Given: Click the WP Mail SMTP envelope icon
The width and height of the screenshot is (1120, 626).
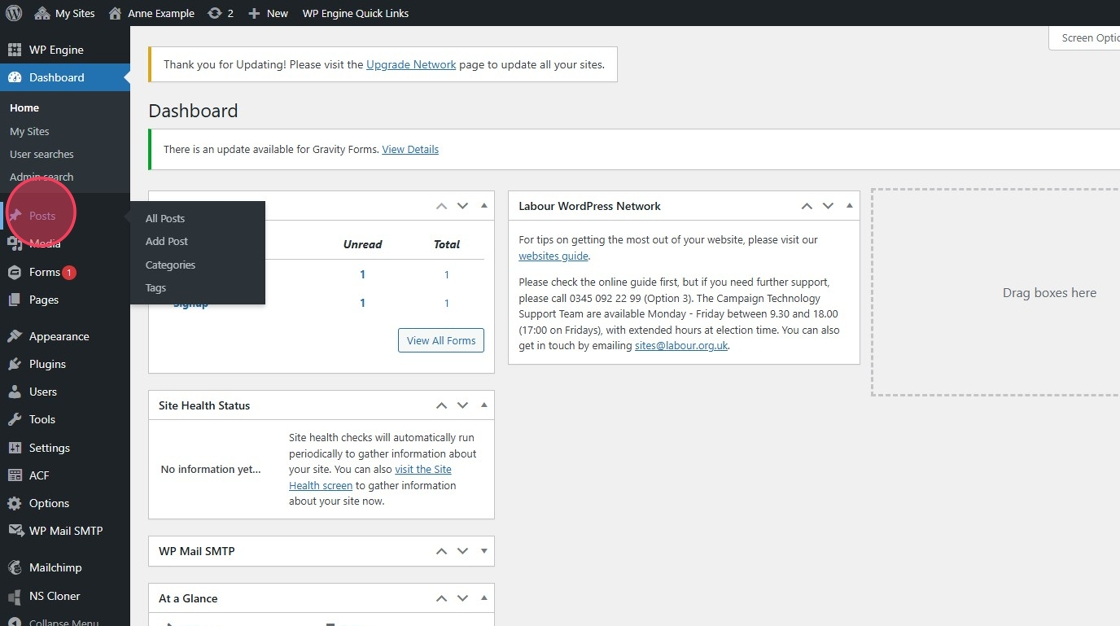Looking at the screenshot, I should click(x=14, y=531).
